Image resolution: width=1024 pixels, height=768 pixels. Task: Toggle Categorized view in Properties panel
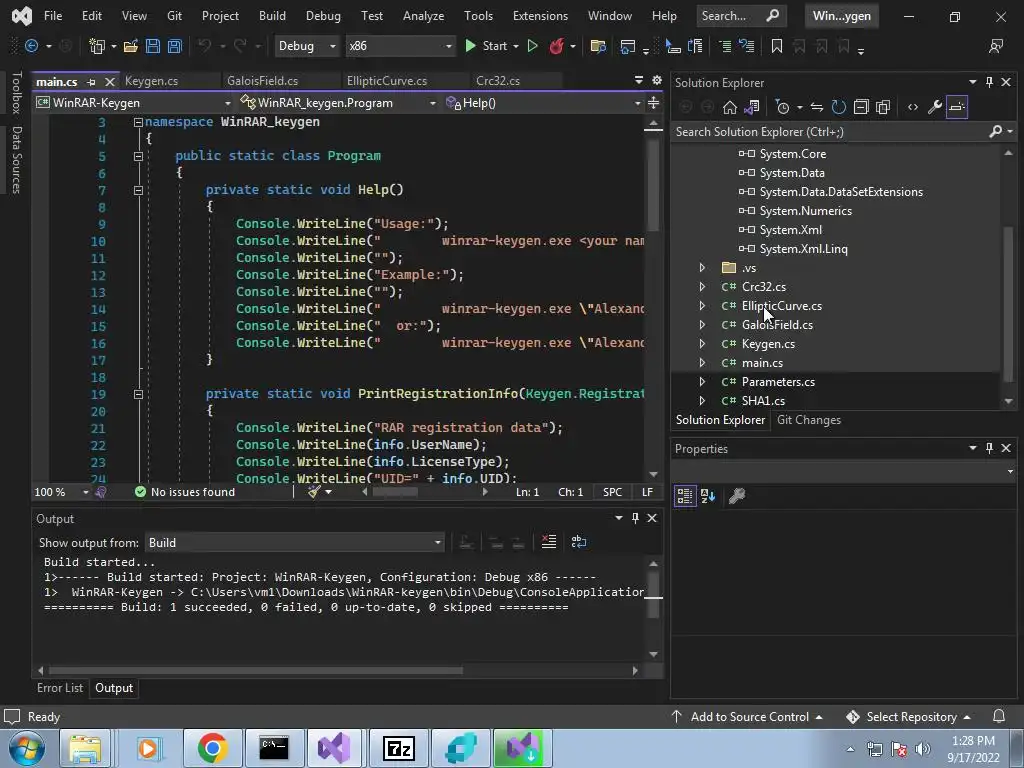tap(684, 496)
